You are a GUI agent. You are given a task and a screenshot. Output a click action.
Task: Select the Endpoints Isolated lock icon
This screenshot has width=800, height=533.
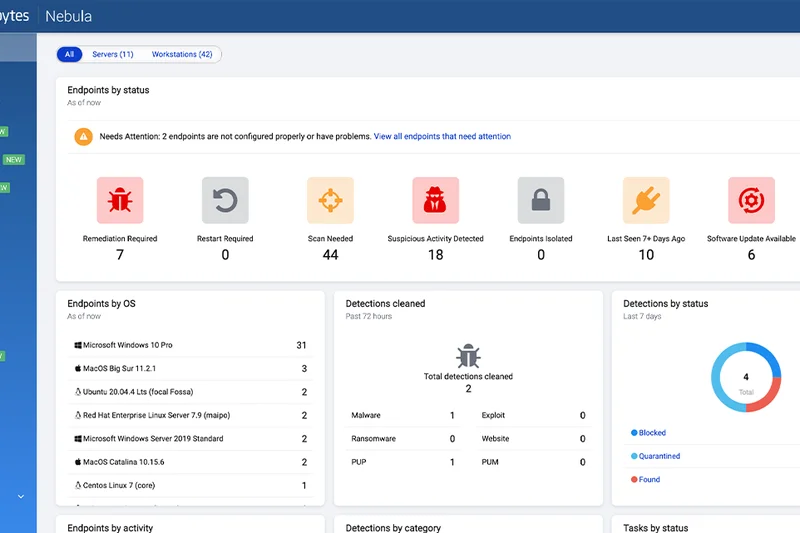541,200
